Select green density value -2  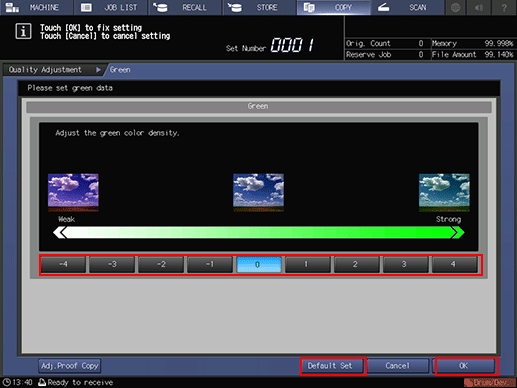161,265
